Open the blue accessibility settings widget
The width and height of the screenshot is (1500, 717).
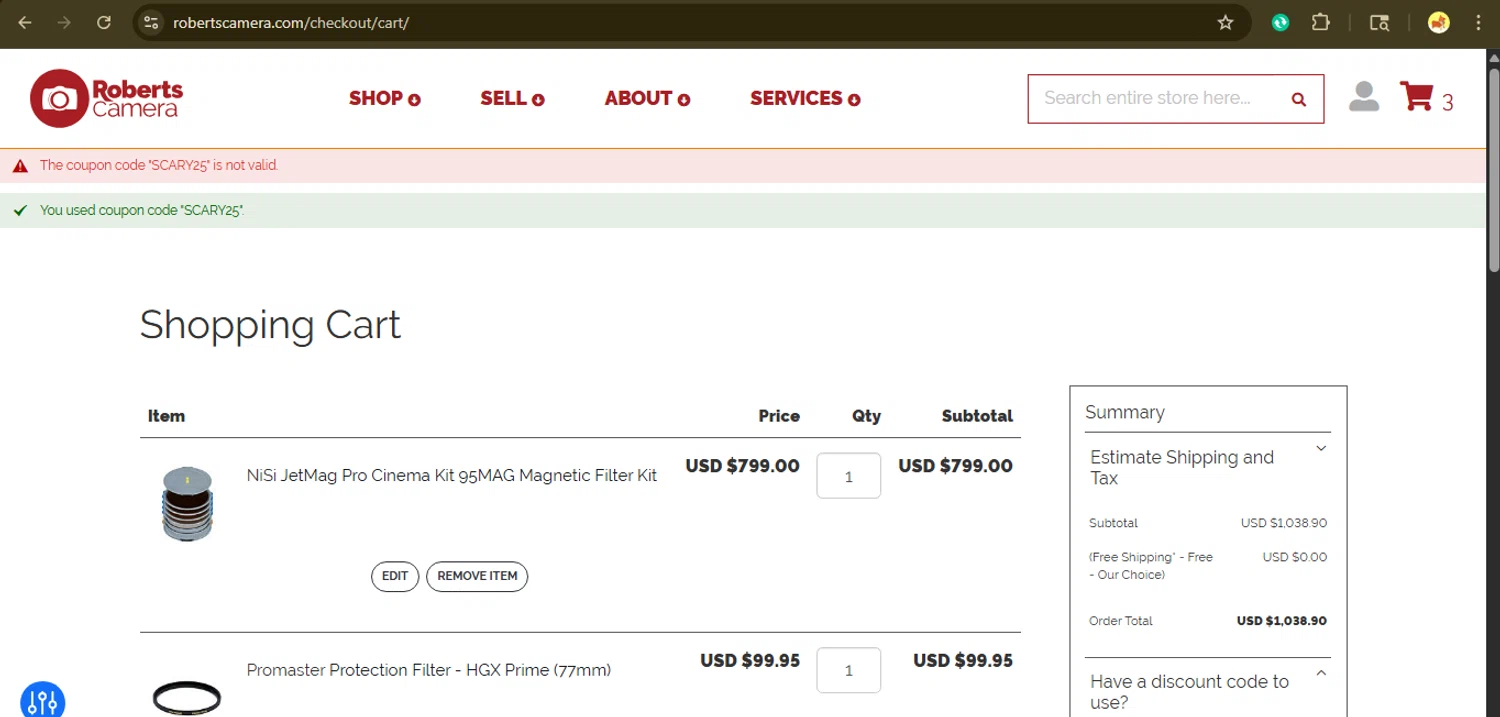pos(42,700)
